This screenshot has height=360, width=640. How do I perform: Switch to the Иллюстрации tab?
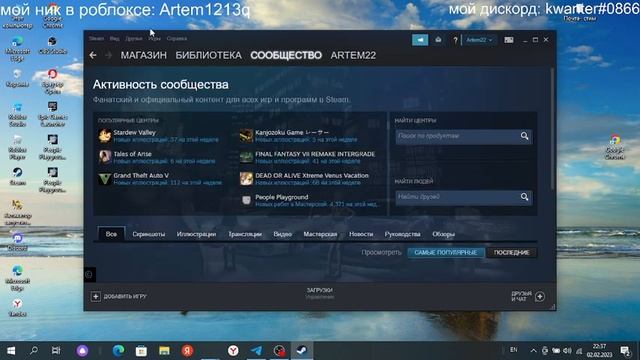pyautogui.click(x=196, y=234)
